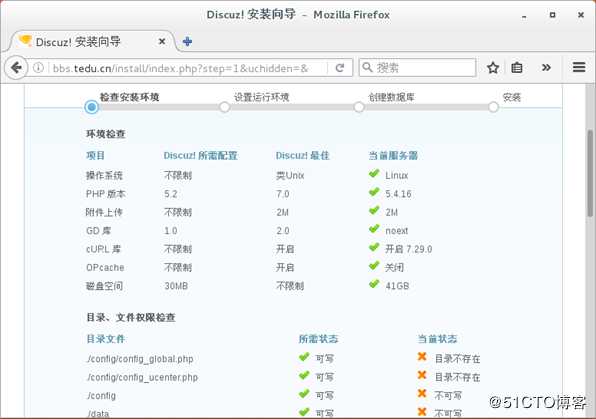Click green check in the 附件上传 row
This screenshot has width=596, height=419.
(374, 210)
